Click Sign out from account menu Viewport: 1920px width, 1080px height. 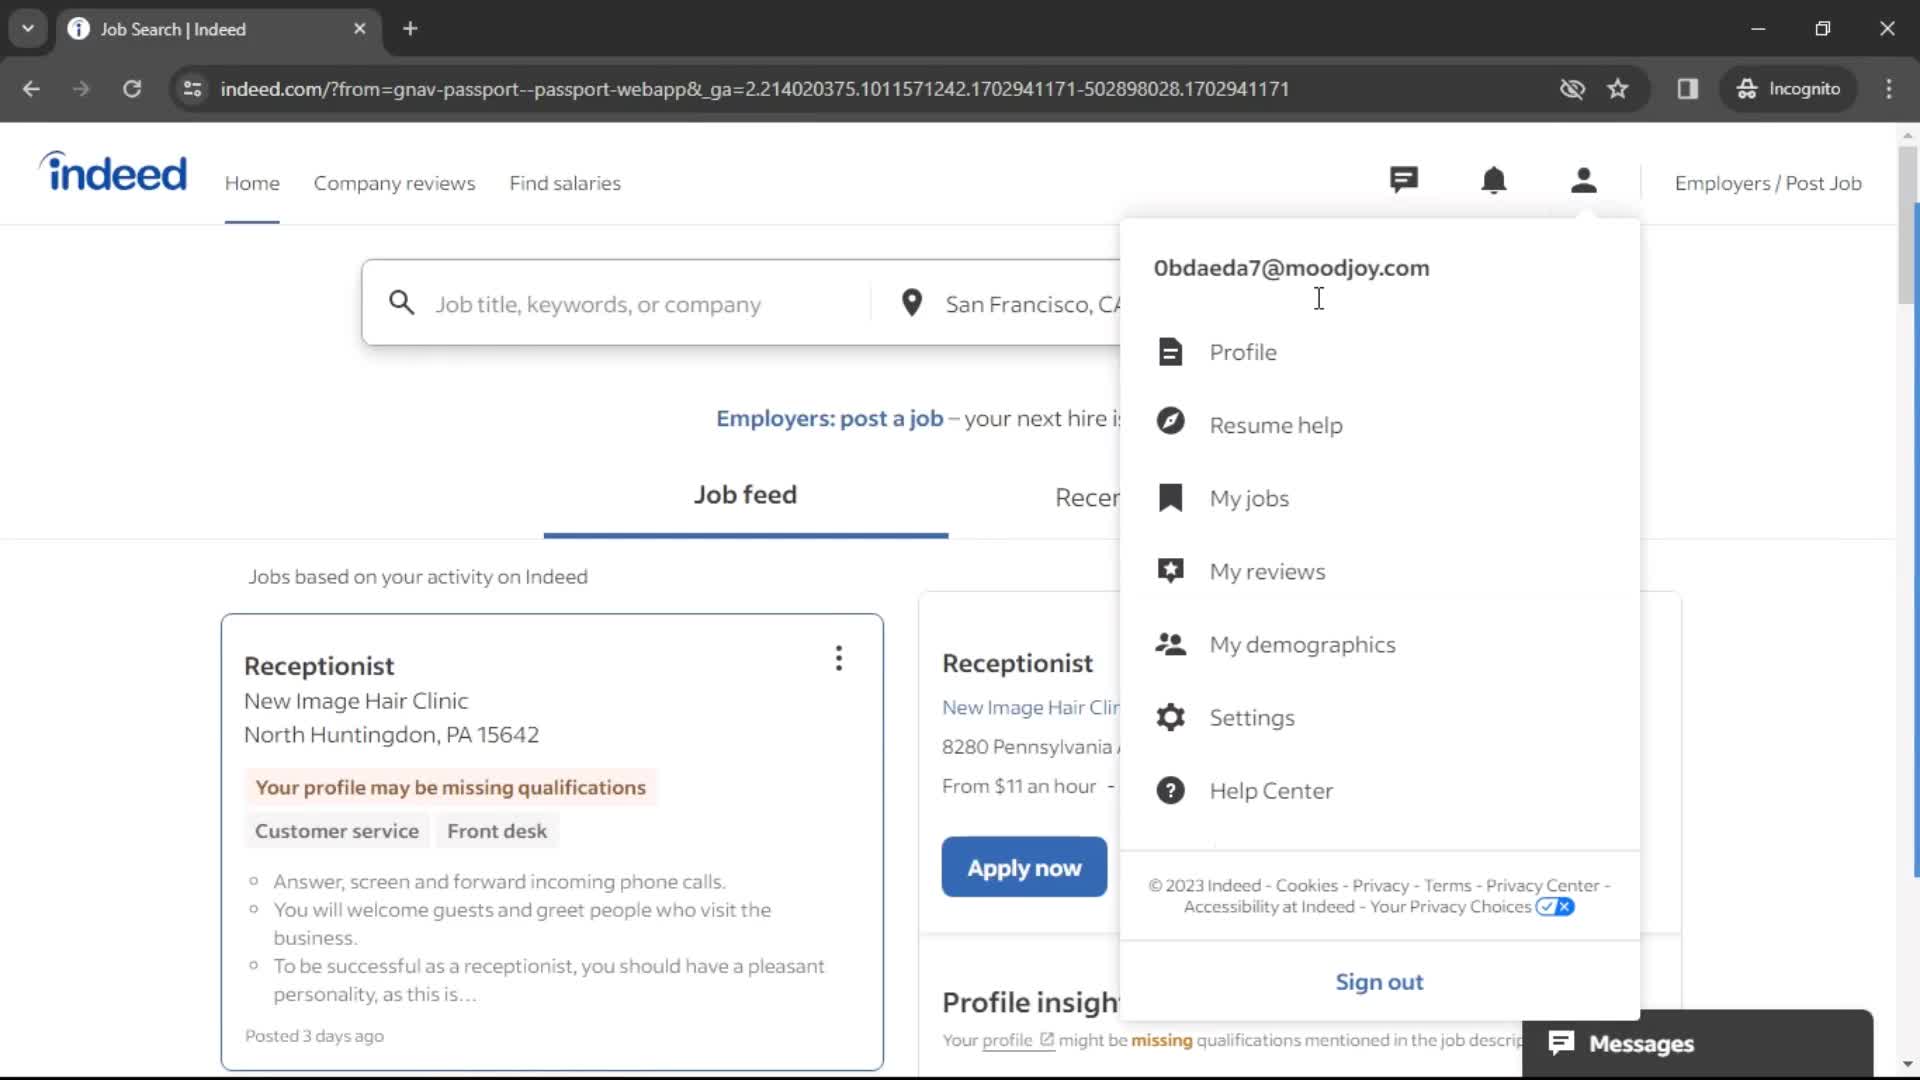1379,981
